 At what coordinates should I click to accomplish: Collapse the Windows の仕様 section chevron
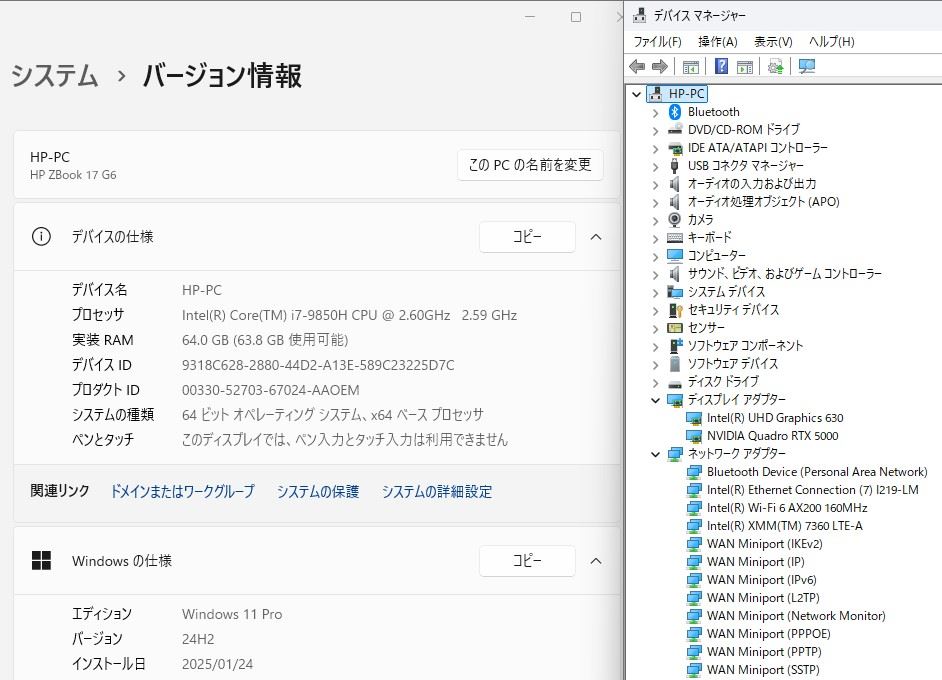click(596, 560)
